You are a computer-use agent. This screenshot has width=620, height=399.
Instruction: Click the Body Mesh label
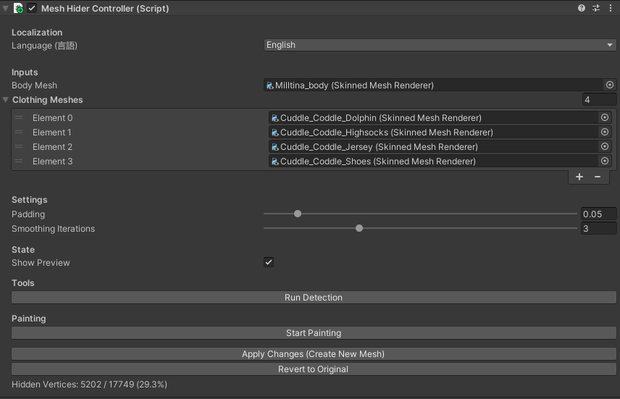click(x=34, y=85)
